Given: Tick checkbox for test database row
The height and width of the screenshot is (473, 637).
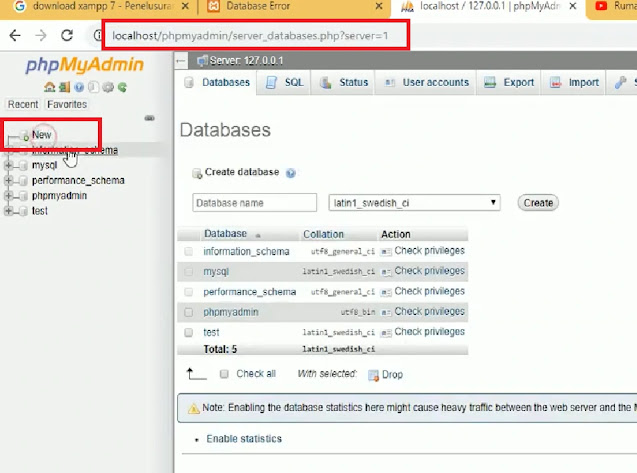Looking at the screenshot, I should tap(188, 332).
